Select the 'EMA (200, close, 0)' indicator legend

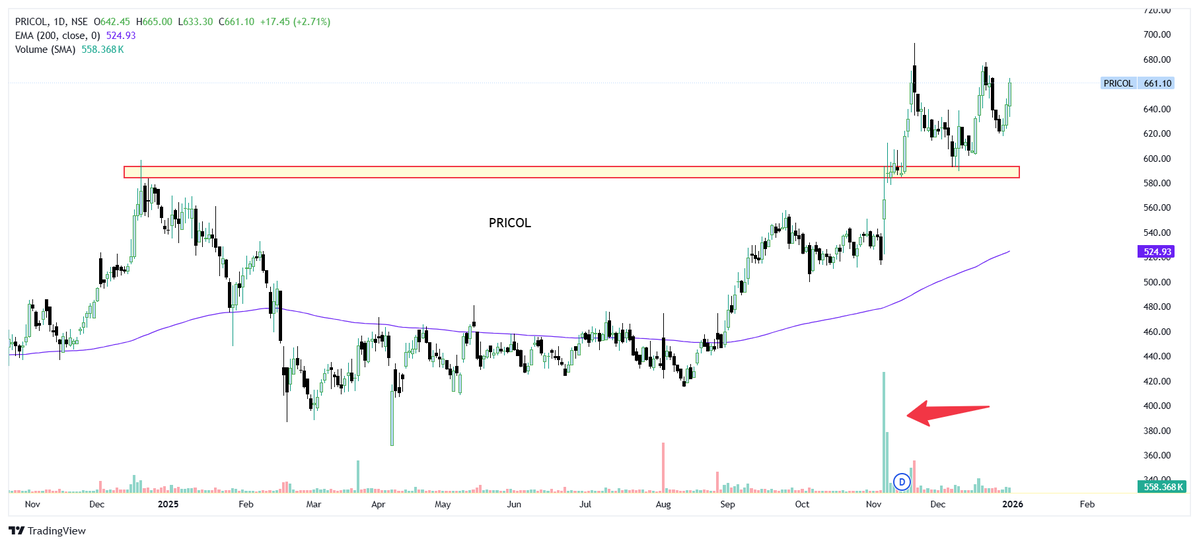pyautogui.click(x=57, y=35)
